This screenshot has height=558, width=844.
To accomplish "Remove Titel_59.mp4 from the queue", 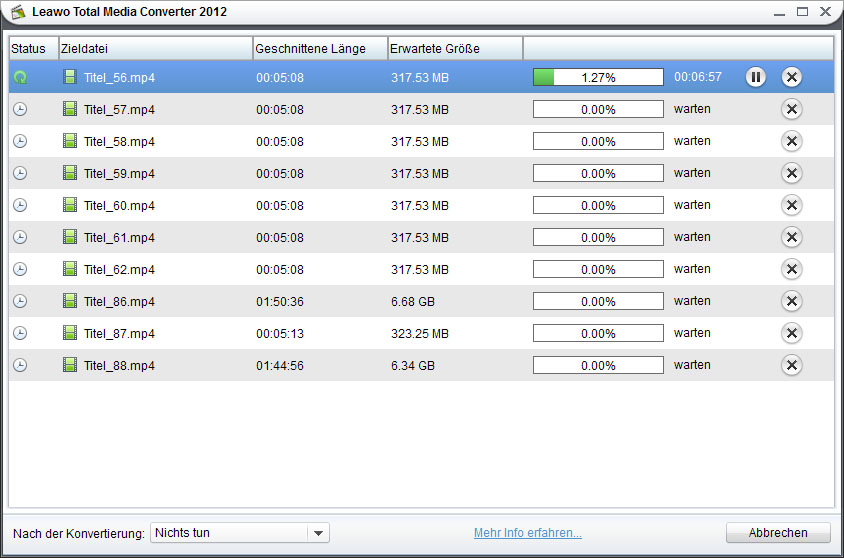I will [x=792, y=173].
